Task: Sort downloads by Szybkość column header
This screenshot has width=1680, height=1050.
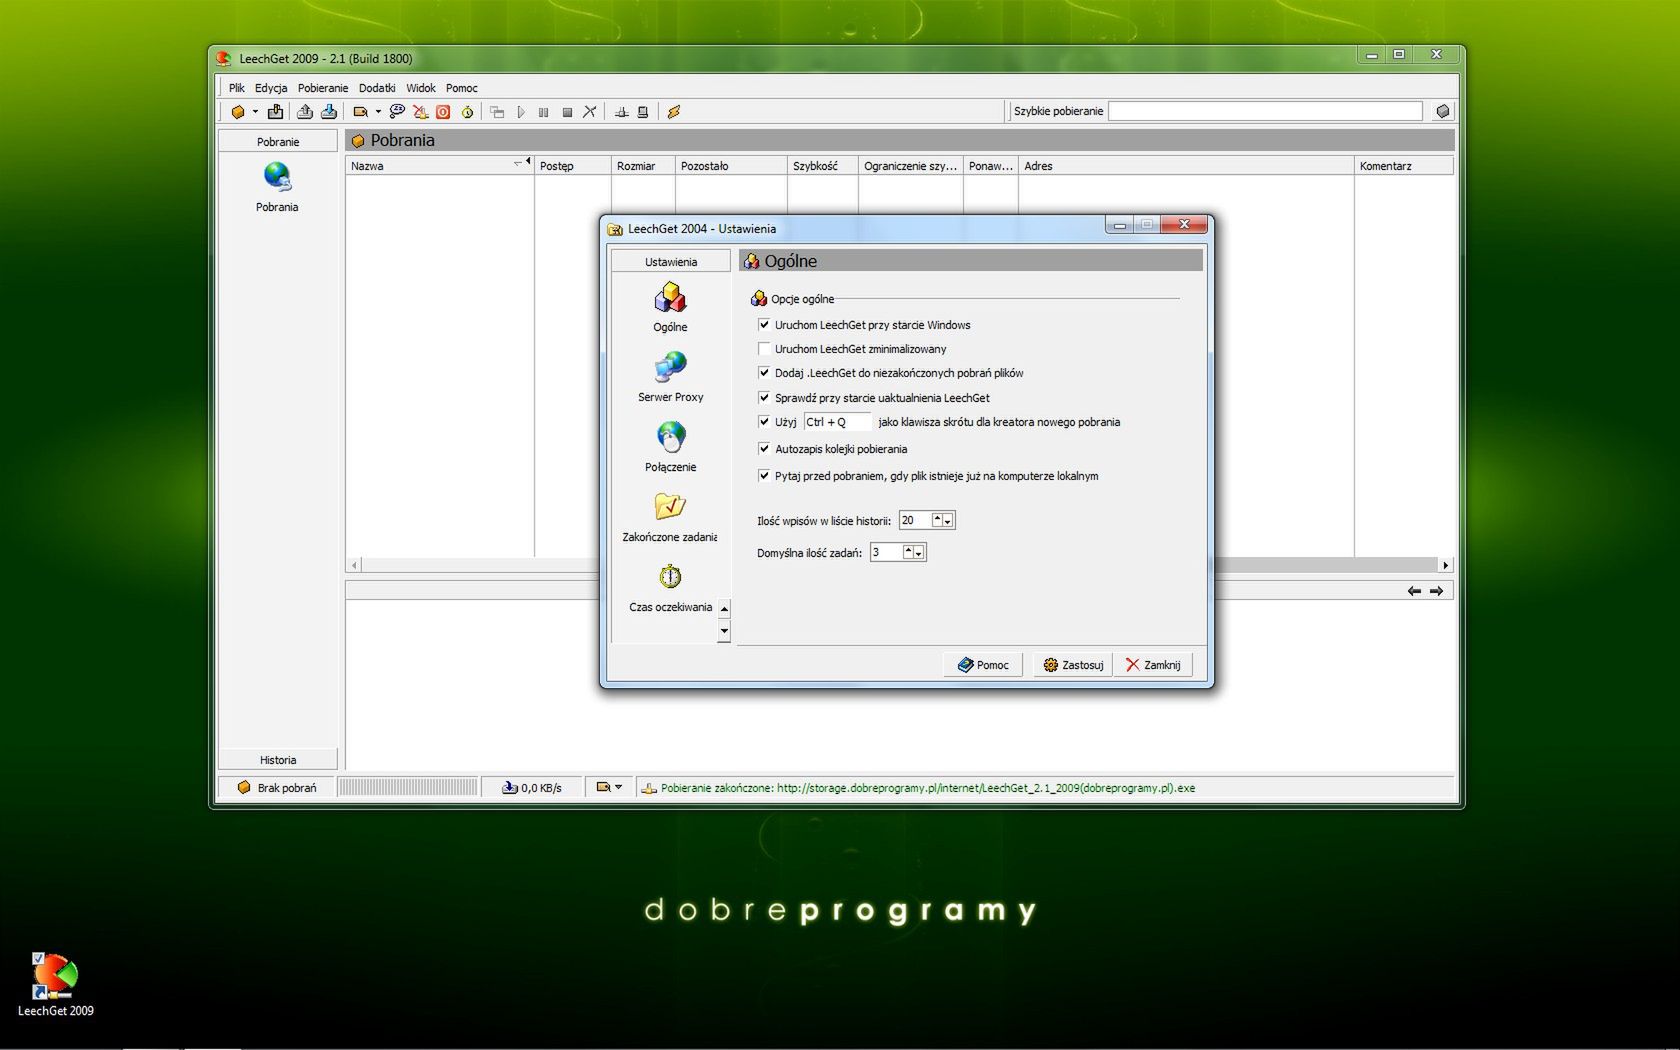Action: (822, 166)
